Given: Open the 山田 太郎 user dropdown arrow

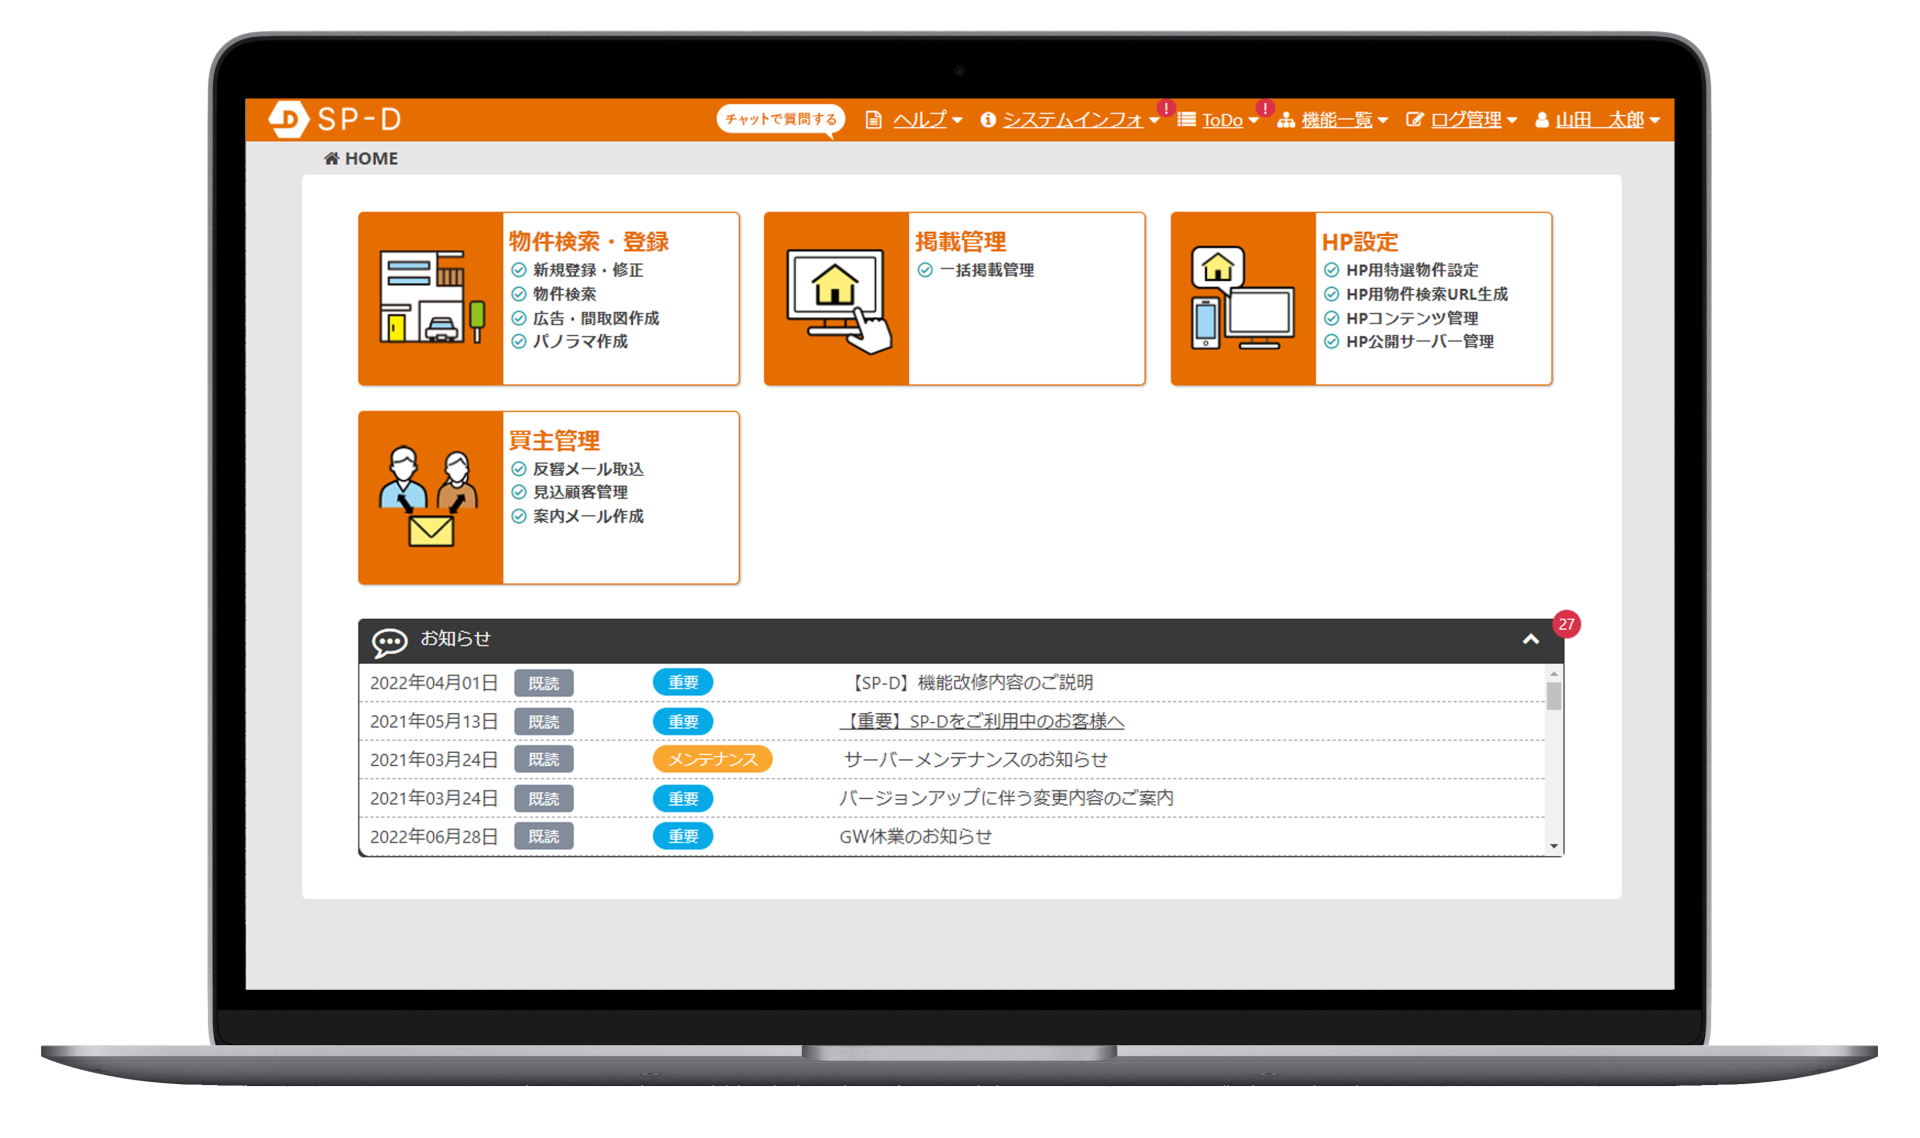Looking at the screenshot, I should pos(1655,121).
